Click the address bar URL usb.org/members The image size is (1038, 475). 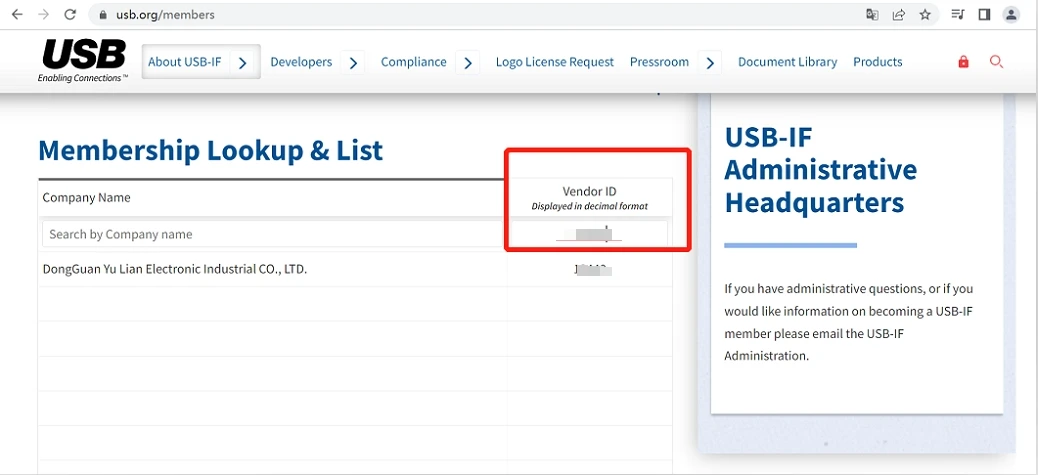coord(165,15)
